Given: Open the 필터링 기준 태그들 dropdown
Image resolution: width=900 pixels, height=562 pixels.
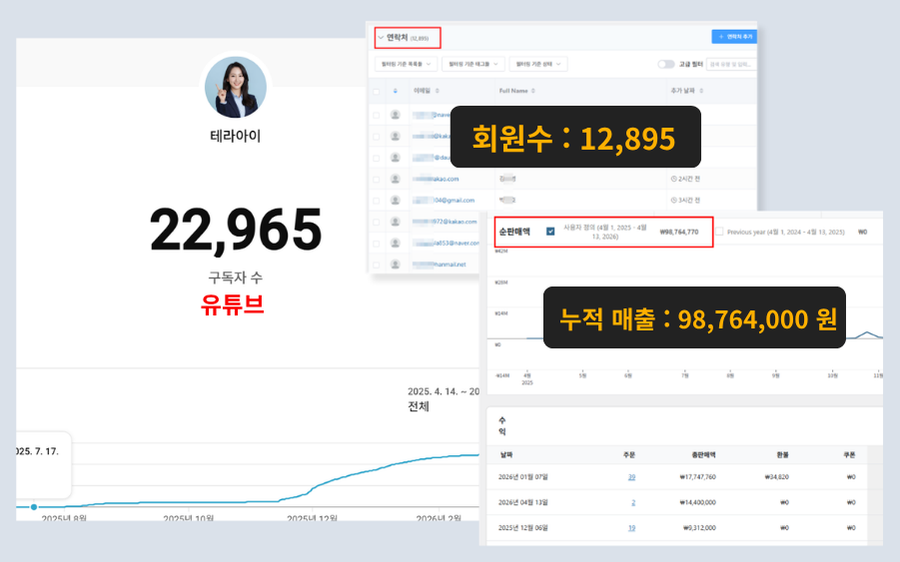Looking at the screenshot, I should [x=473, y=64].
